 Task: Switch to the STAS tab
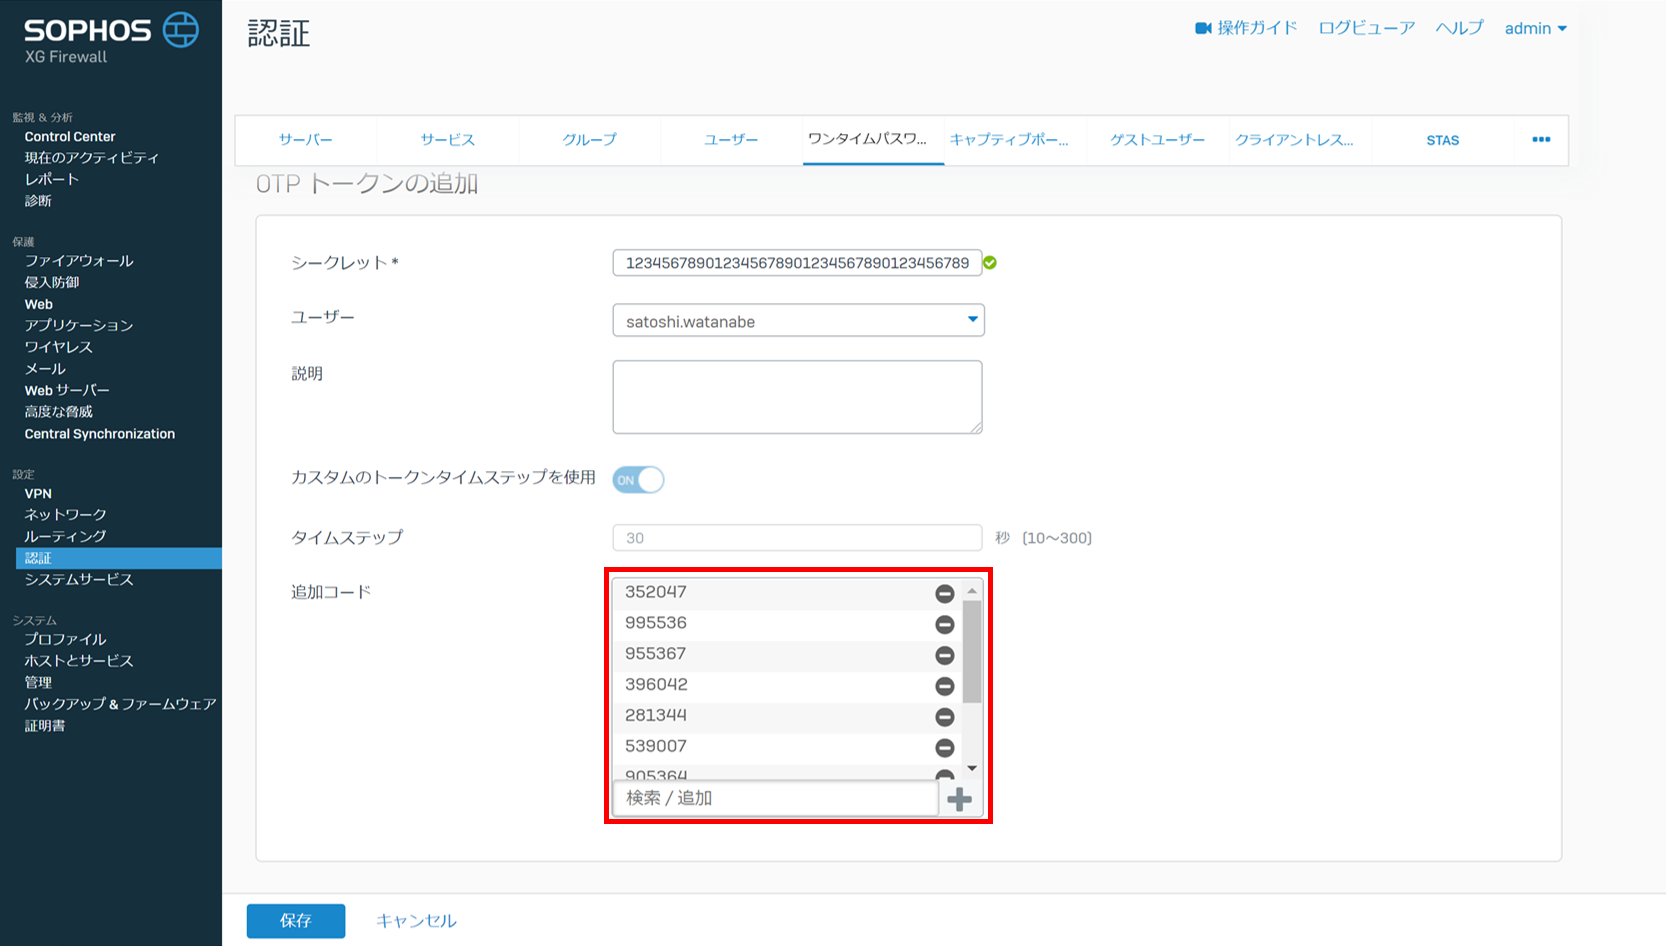(1442, 140)
